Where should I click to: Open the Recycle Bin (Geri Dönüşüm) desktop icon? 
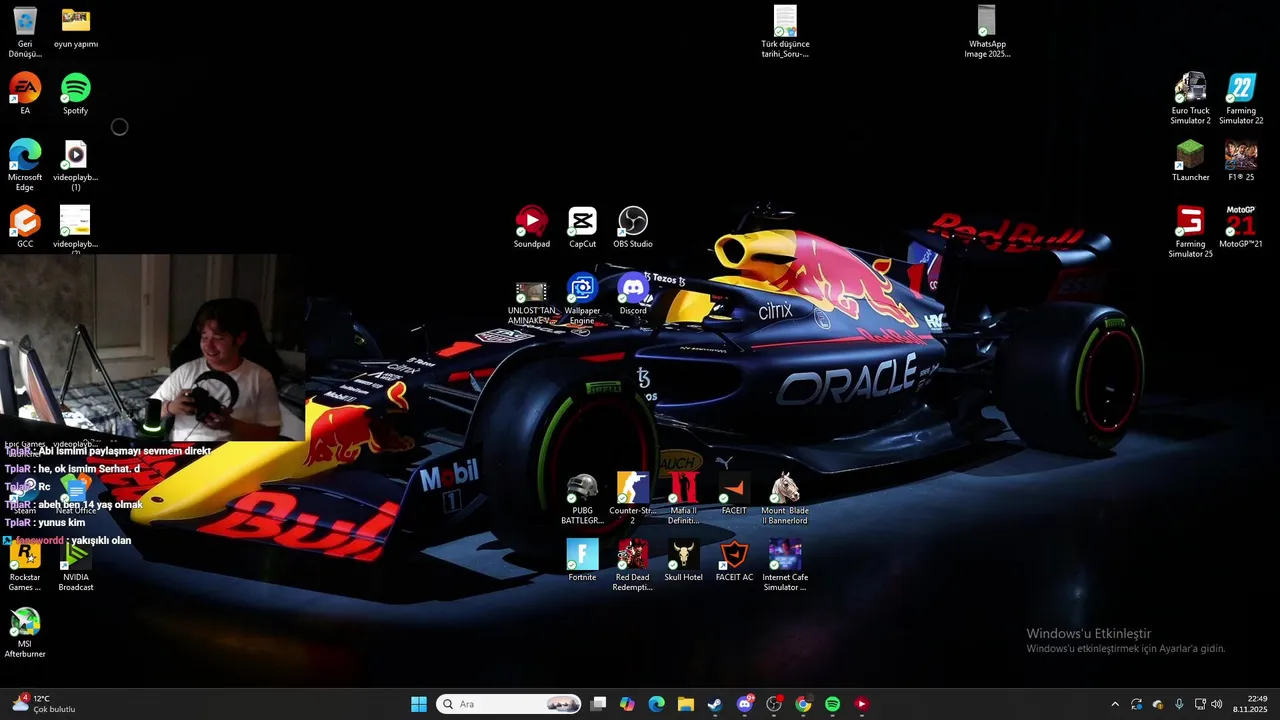(25, 32)
